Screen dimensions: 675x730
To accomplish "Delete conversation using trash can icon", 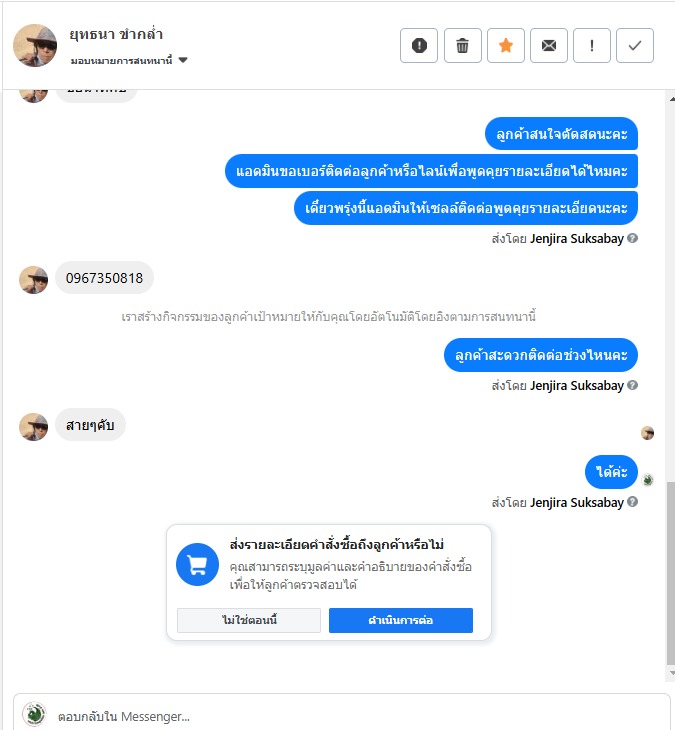I will pyautogui.click(x=462, y=46).
